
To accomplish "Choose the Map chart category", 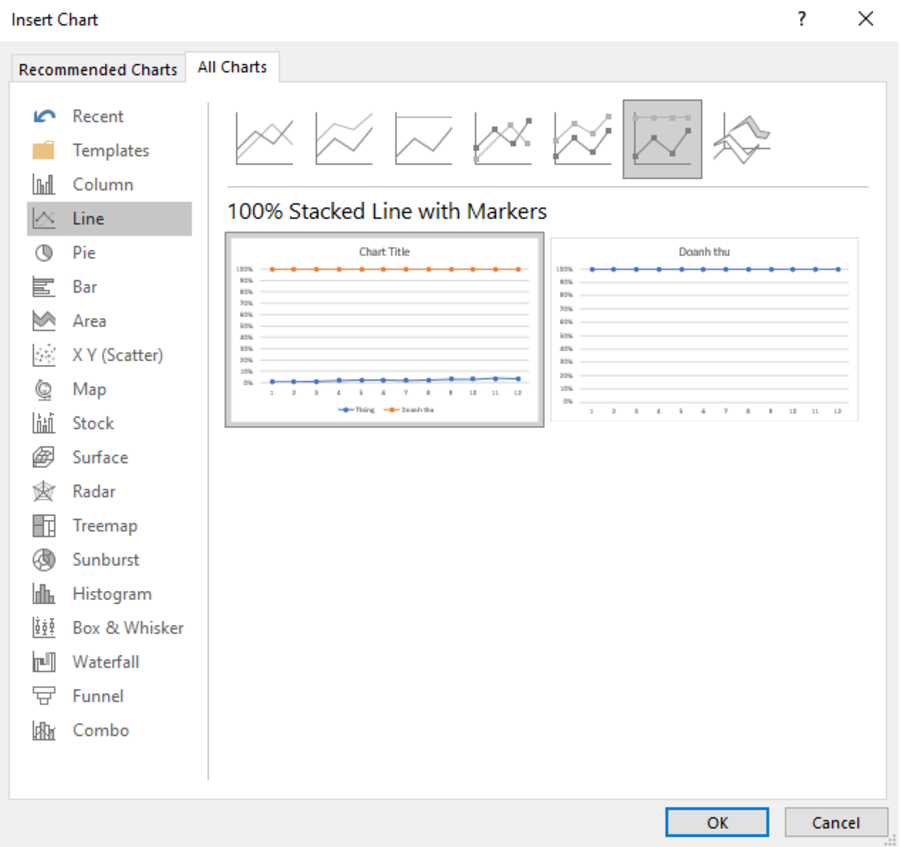I will (110, 390).
